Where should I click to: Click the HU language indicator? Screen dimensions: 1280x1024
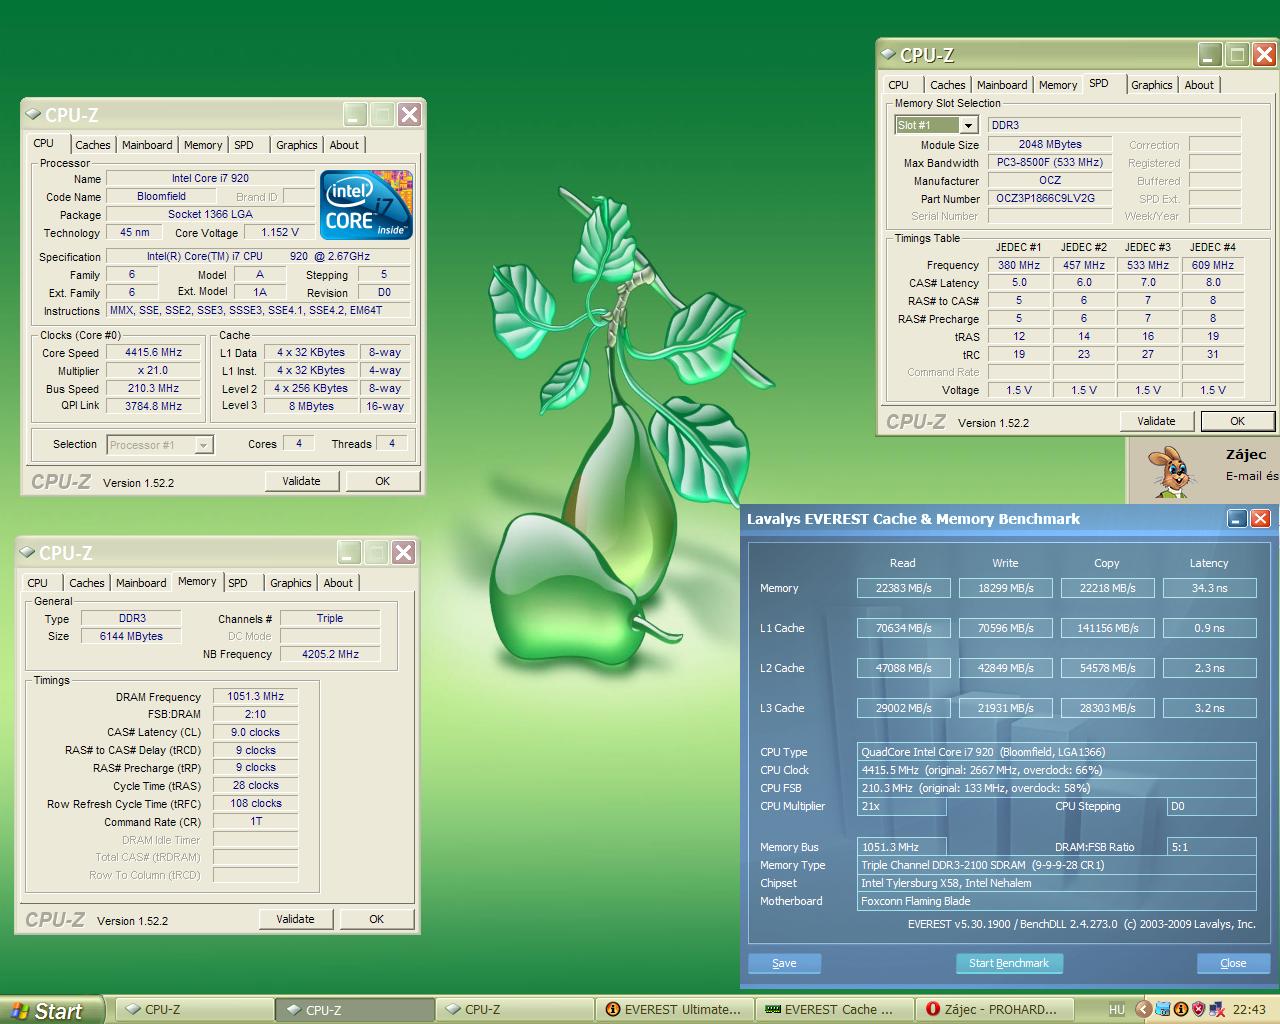click(1117, 1009)
